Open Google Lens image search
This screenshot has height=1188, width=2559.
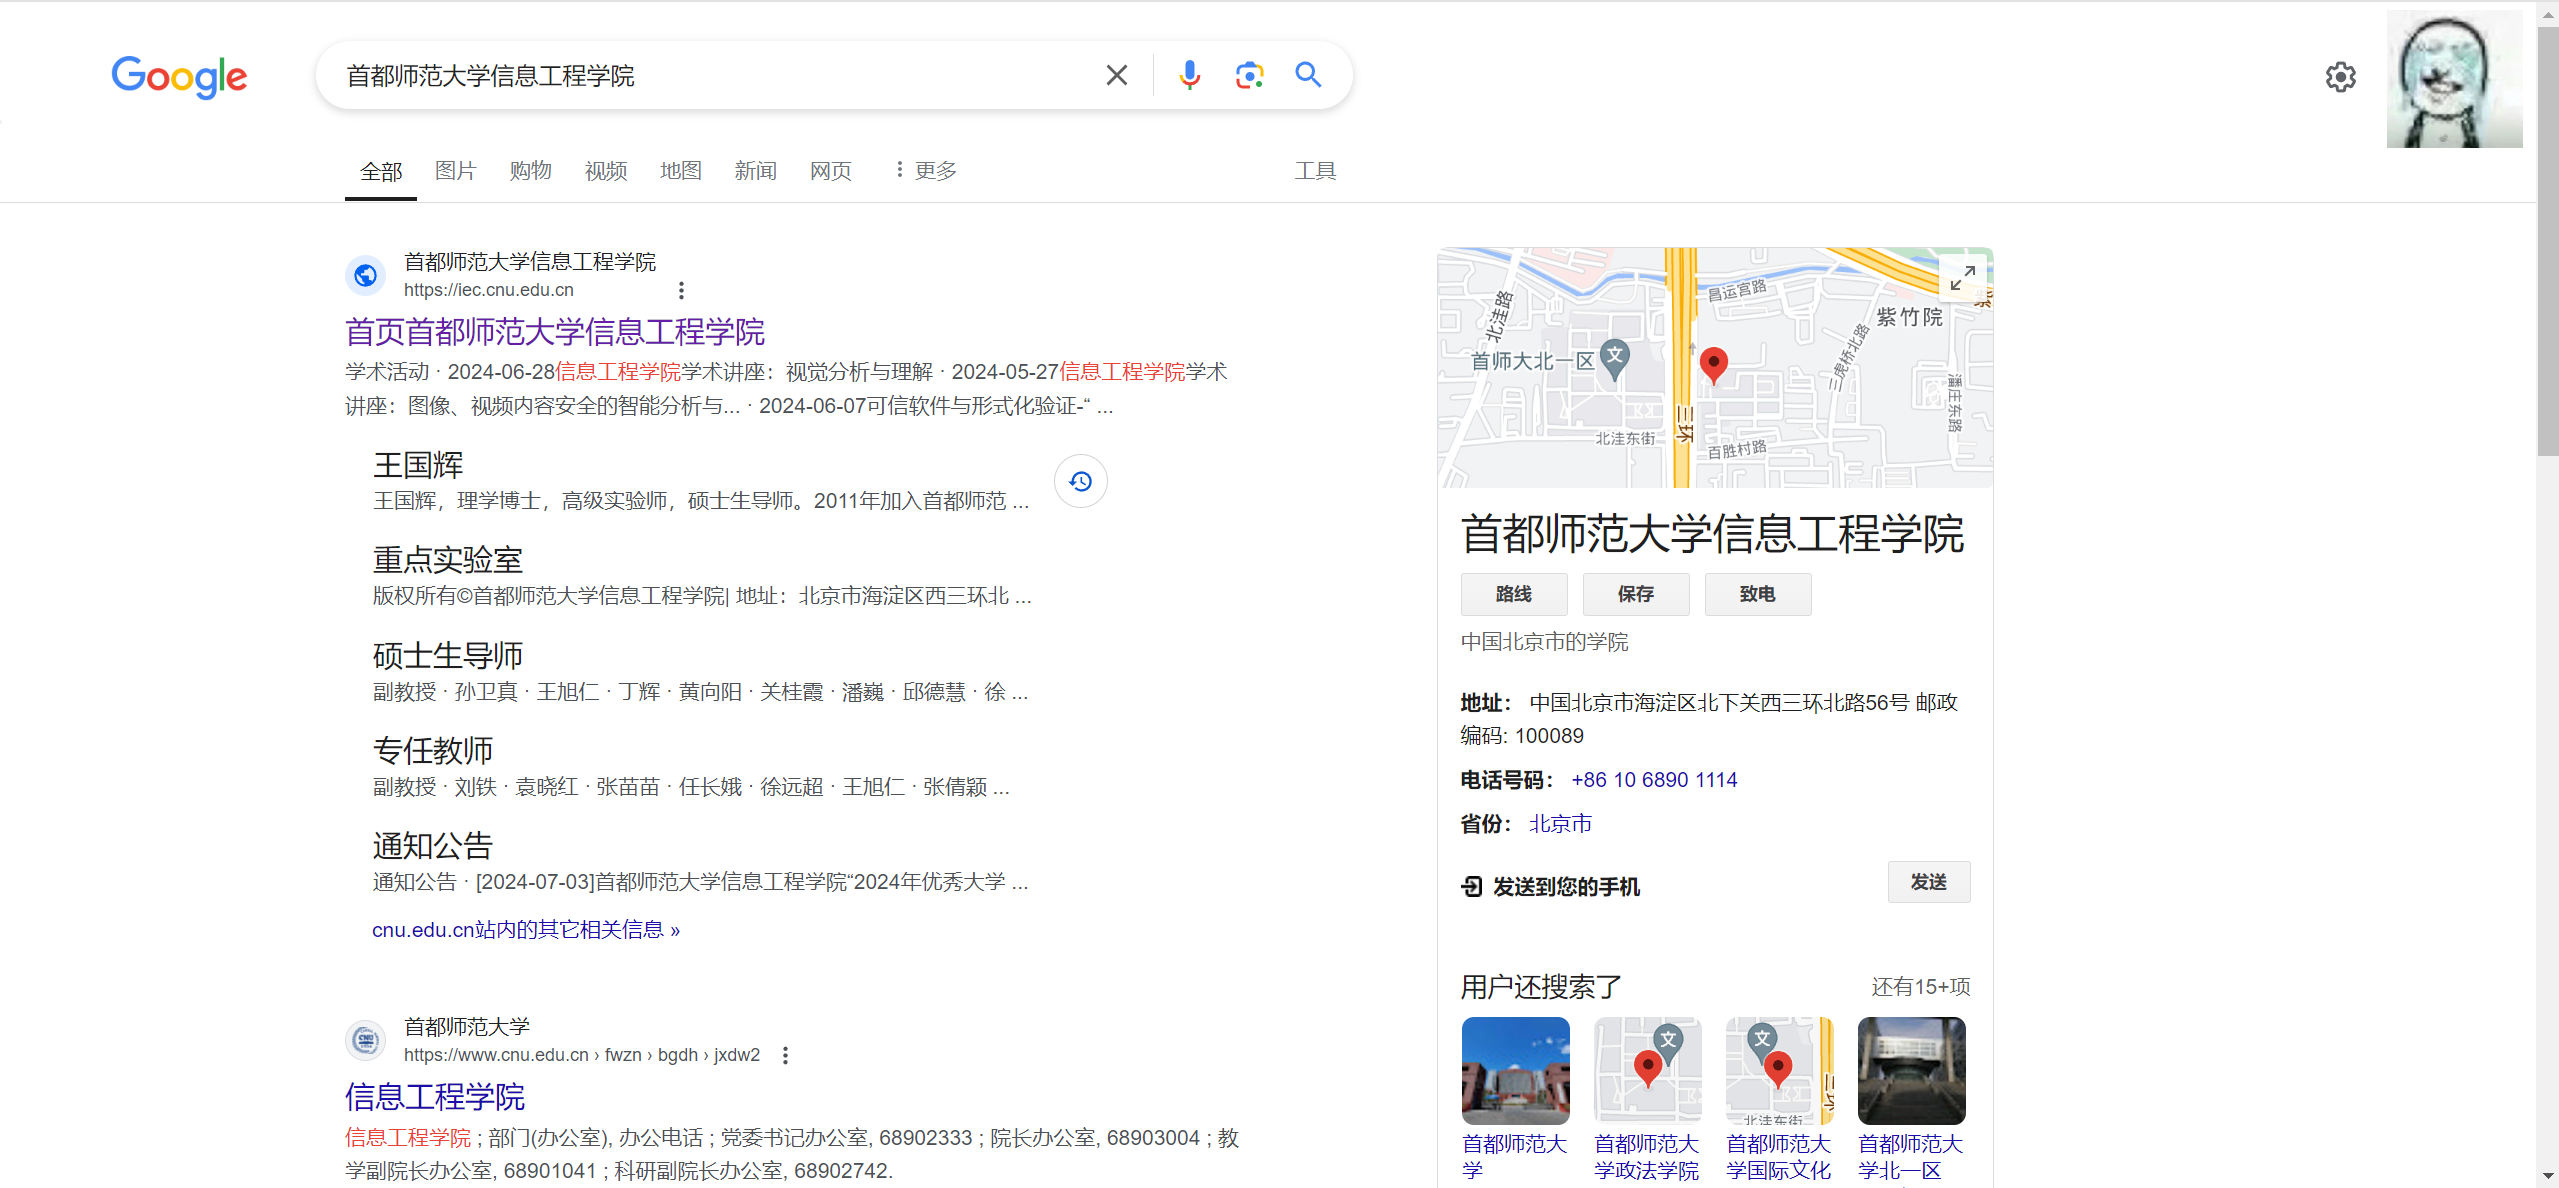point(1249,75)
